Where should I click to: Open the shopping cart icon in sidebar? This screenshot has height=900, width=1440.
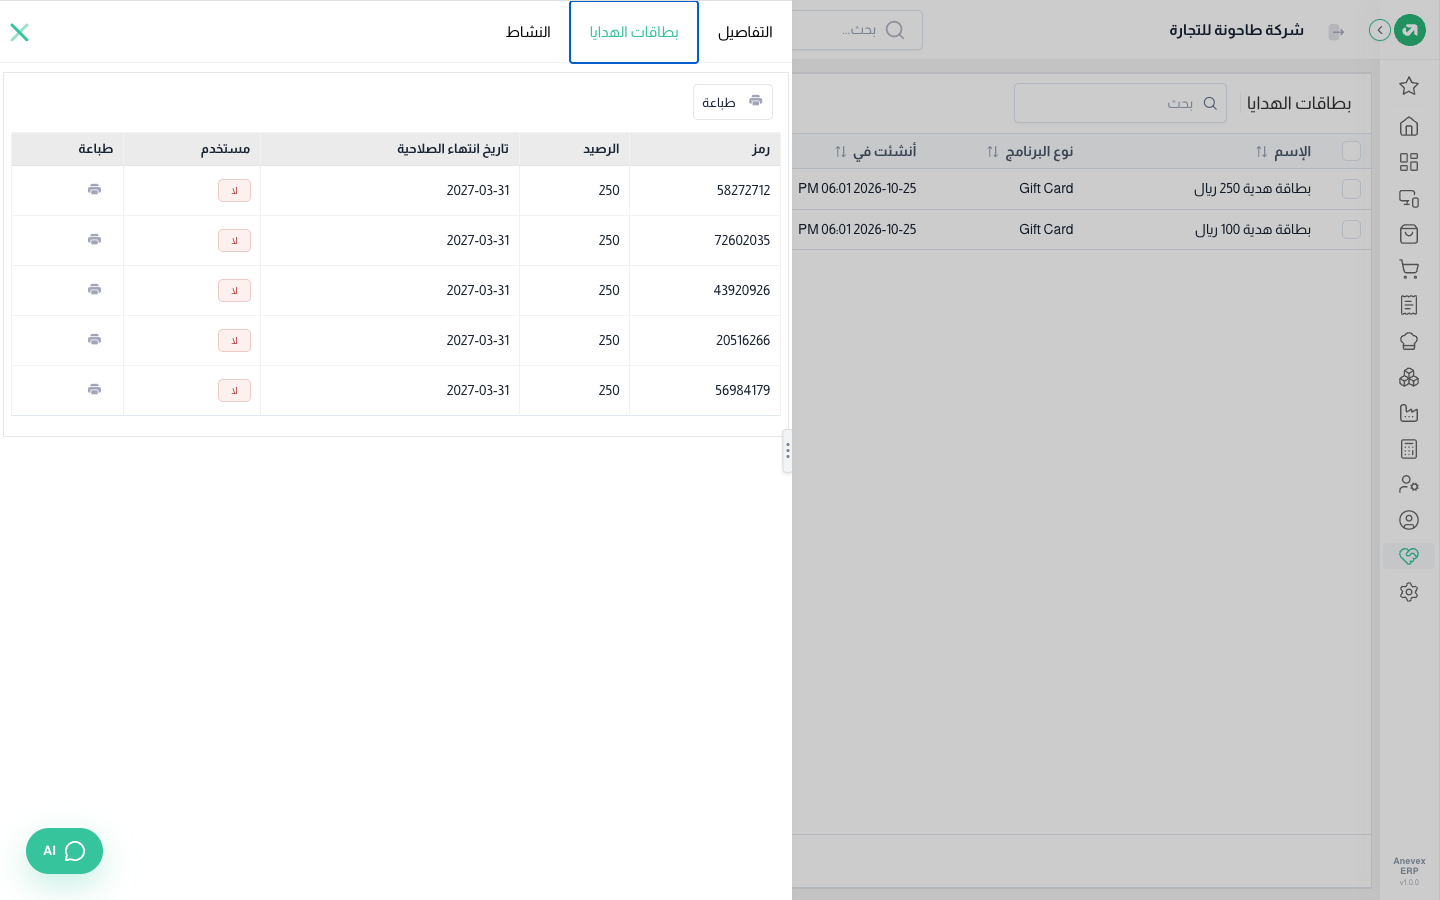1409,269
